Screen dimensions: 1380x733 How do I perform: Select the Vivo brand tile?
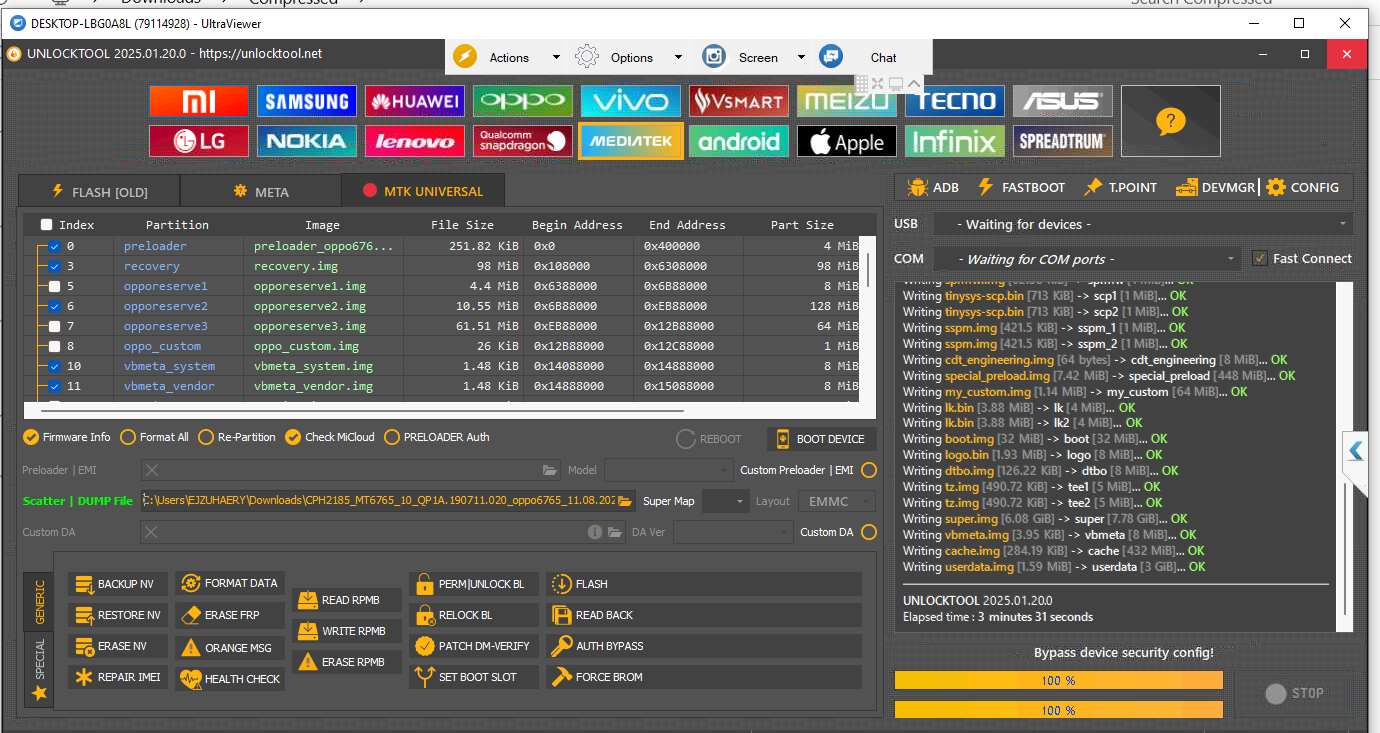pyautogui.click(x=630, y=101)
